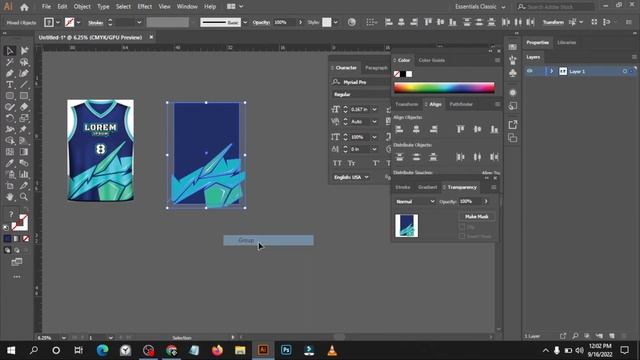Toggle Small Caps in Character panel
640x360 pixels.
[351, 163]
